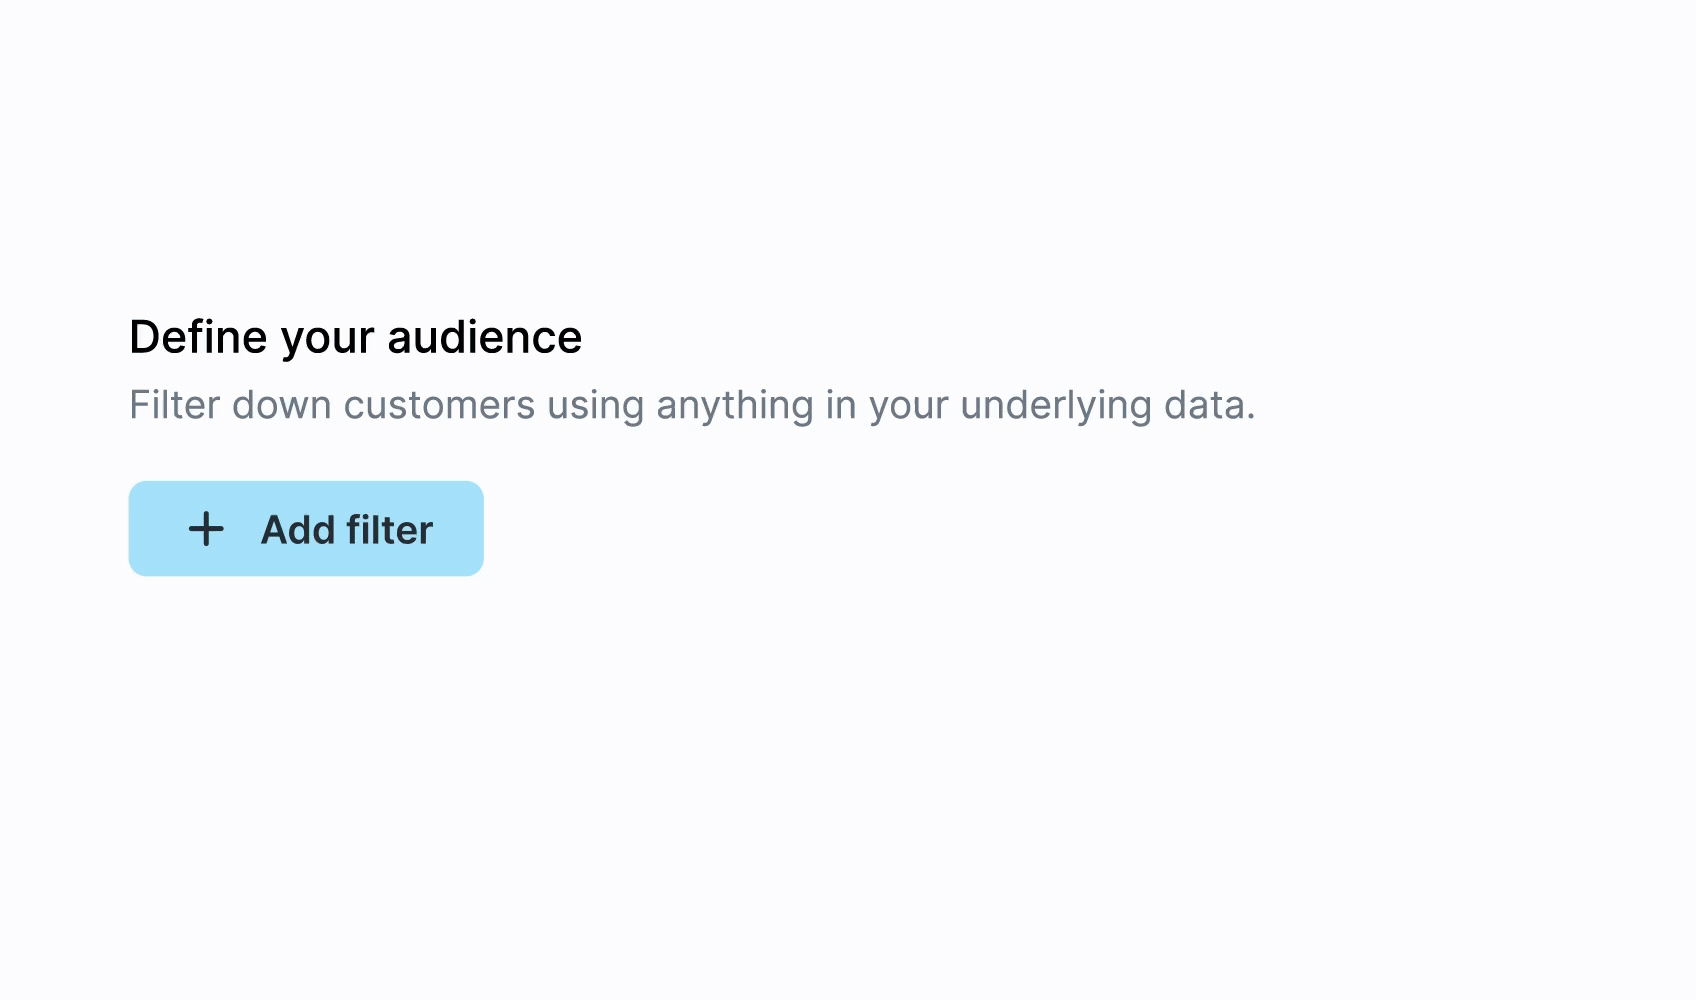The image size is (1696, 1000).
Task: Click the word "customers" in the subtitle
Action: click(439, 405)
